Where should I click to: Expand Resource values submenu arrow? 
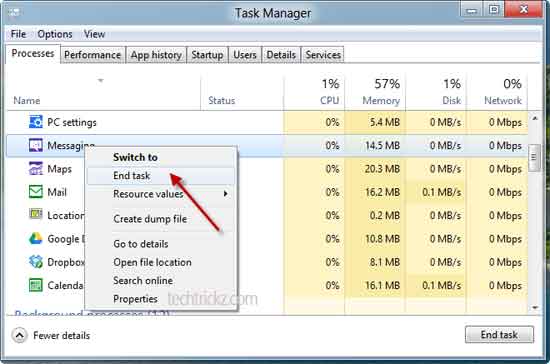(226, 194)
